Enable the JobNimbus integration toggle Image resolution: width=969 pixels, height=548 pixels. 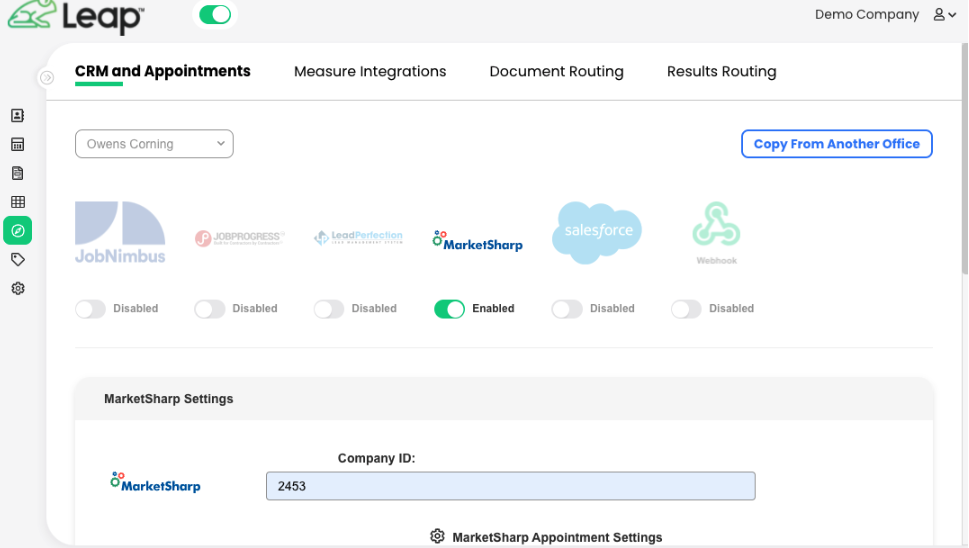point(90,308)
